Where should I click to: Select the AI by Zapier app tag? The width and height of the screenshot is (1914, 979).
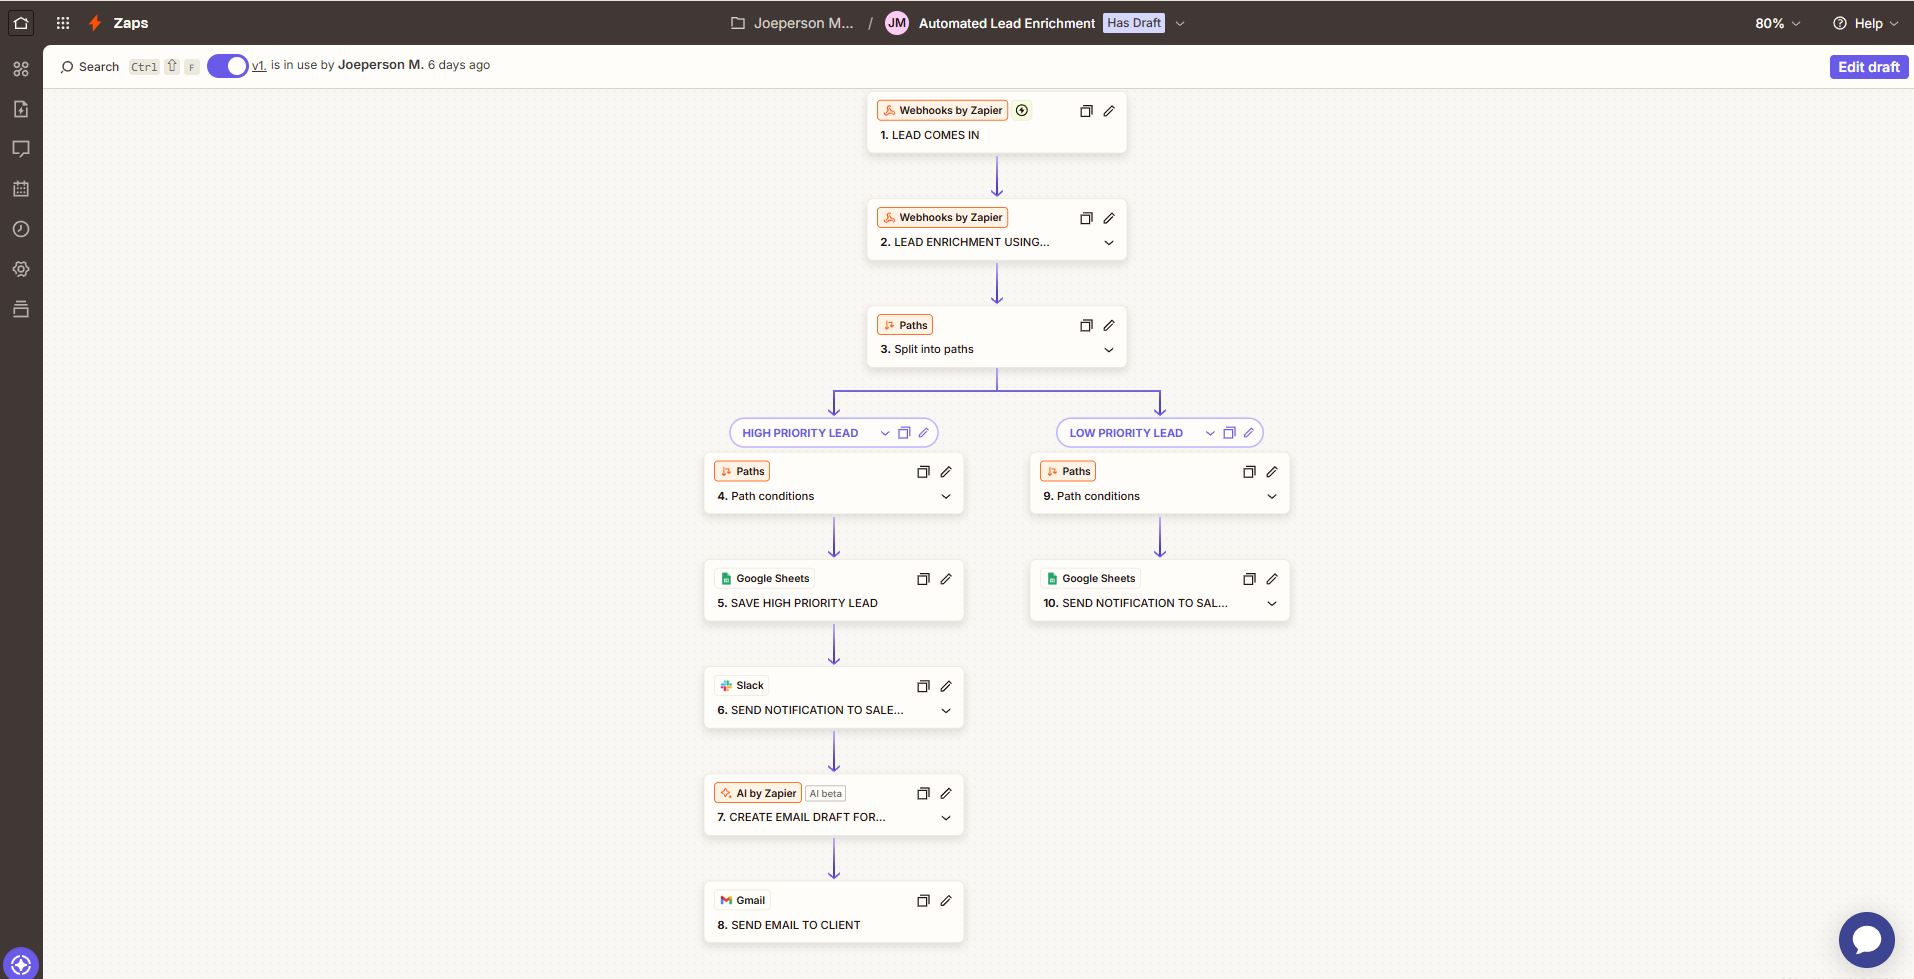(x=757, y=793)
